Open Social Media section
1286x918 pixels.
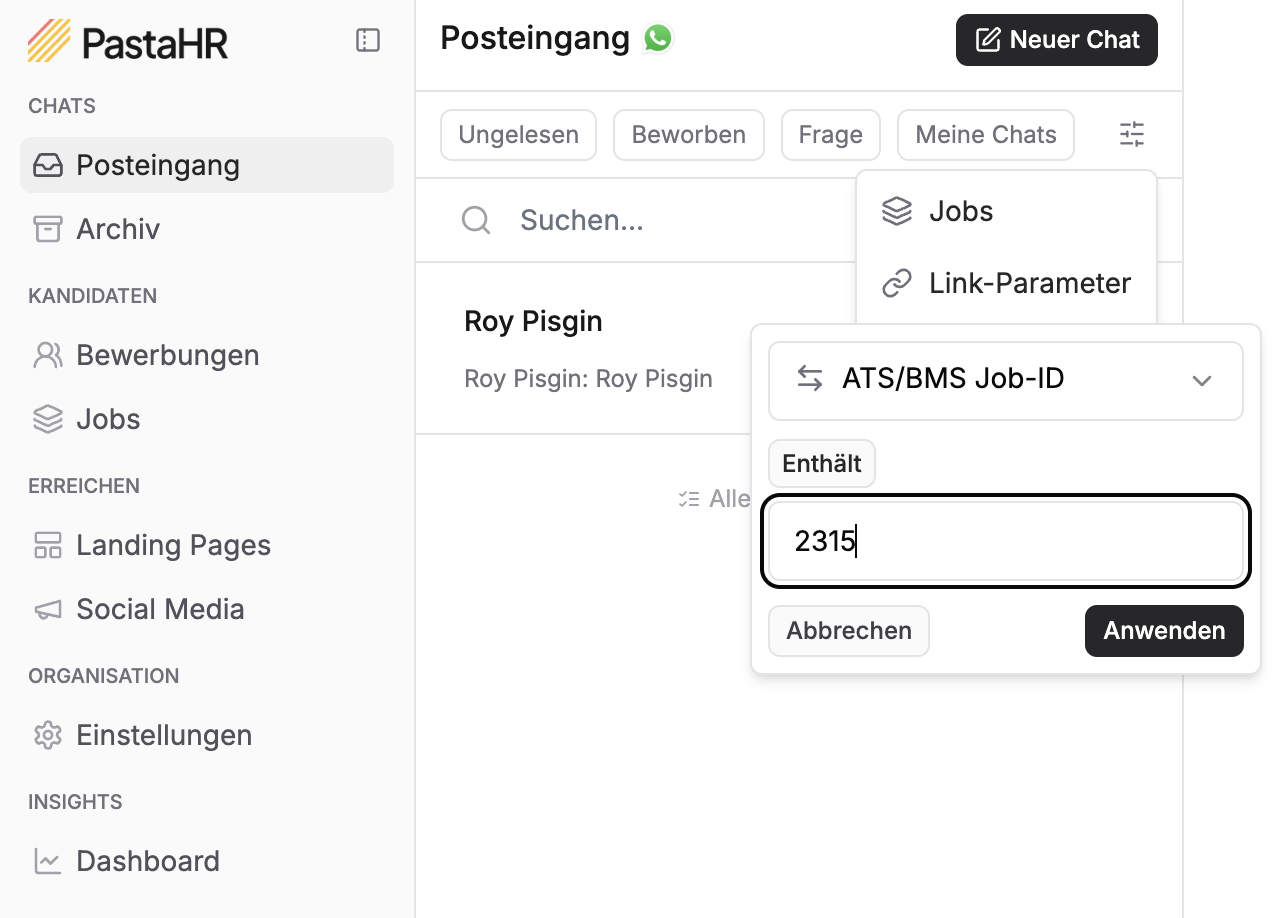pos(160,609)
